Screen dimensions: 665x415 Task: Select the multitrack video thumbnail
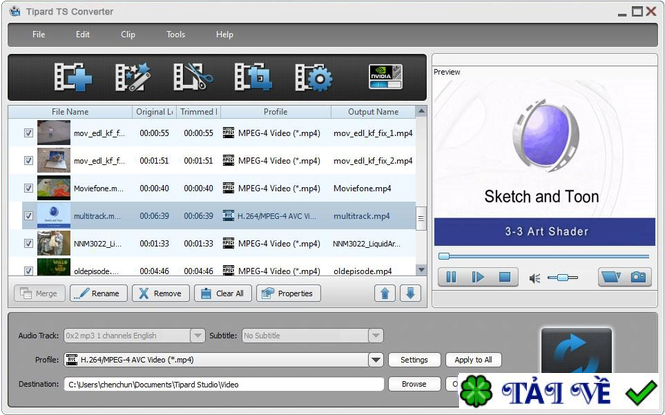tap(54, 215)
